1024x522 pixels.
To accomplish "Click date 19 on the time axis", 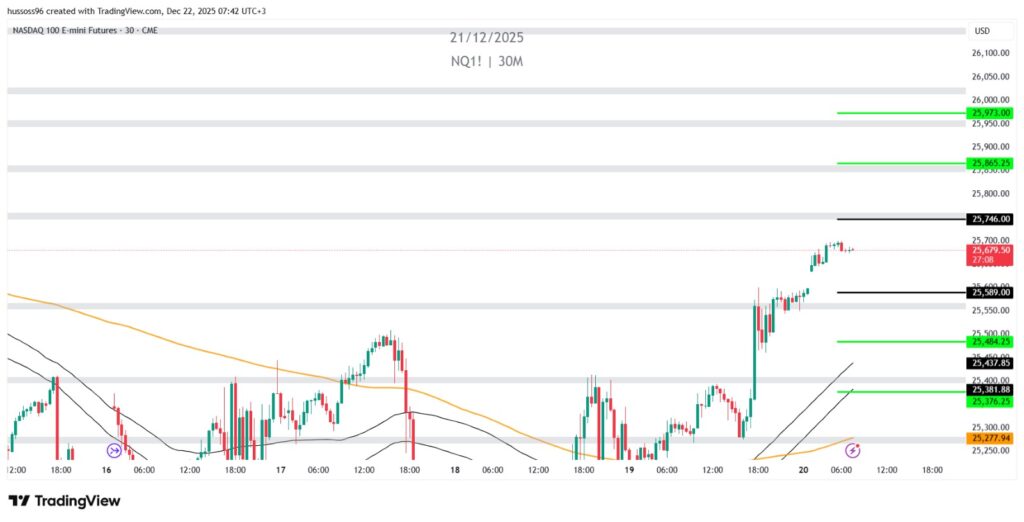I will [629, 469].
